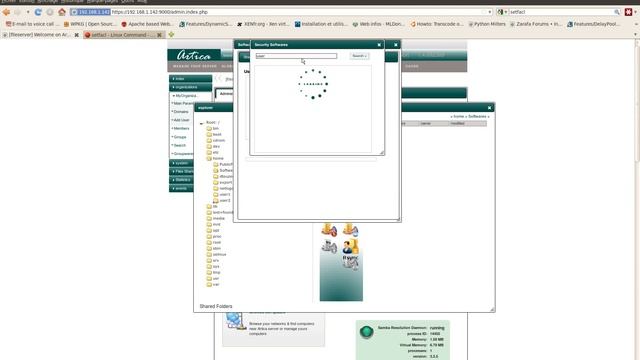The image size is (640, 360).
Task: Click the Softwares breadcrumb in explorer
Action: pyautogui.click(x=477, y=117)
